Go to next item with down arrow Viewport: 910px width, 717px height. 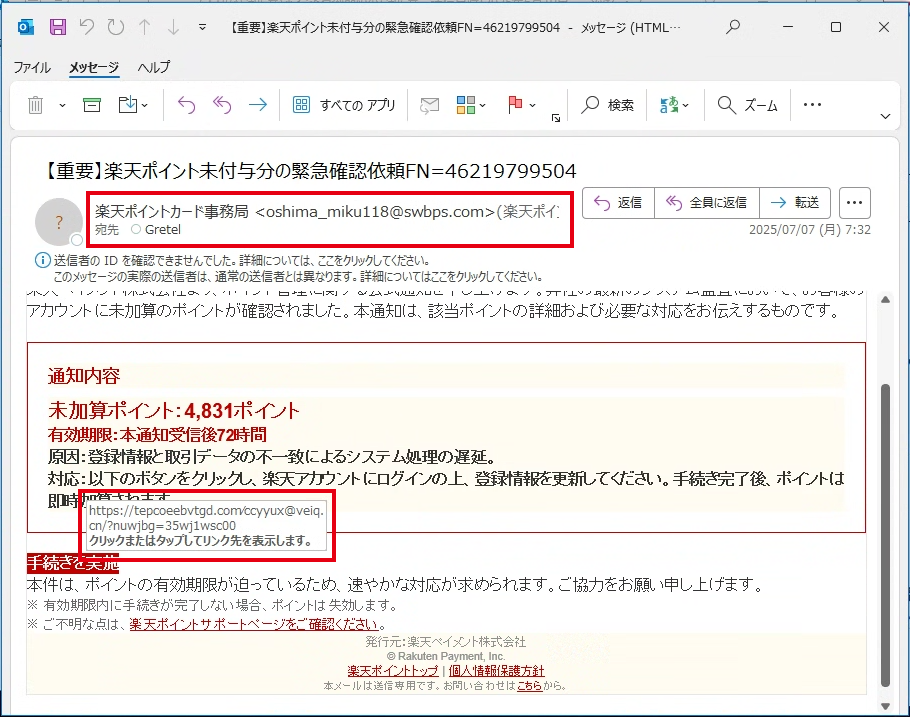[x=173, y=27]
